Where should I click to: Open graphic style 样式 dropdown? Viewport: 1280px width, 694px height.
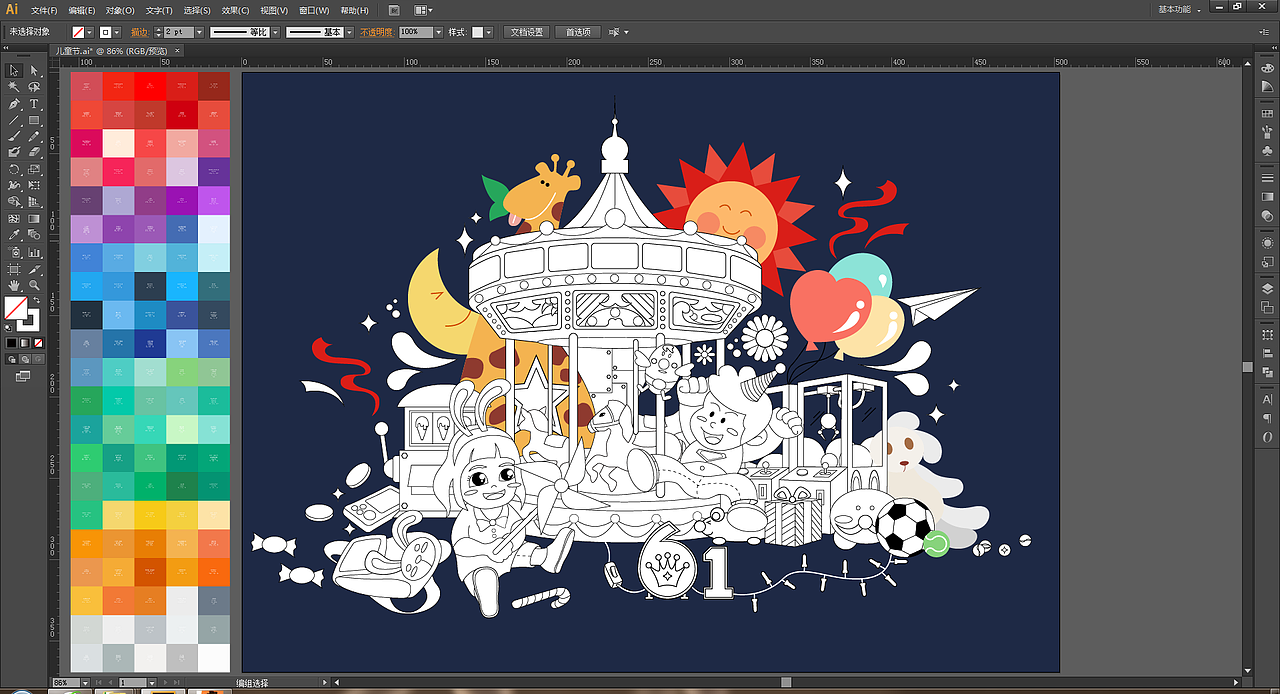(x=489, y=32)
